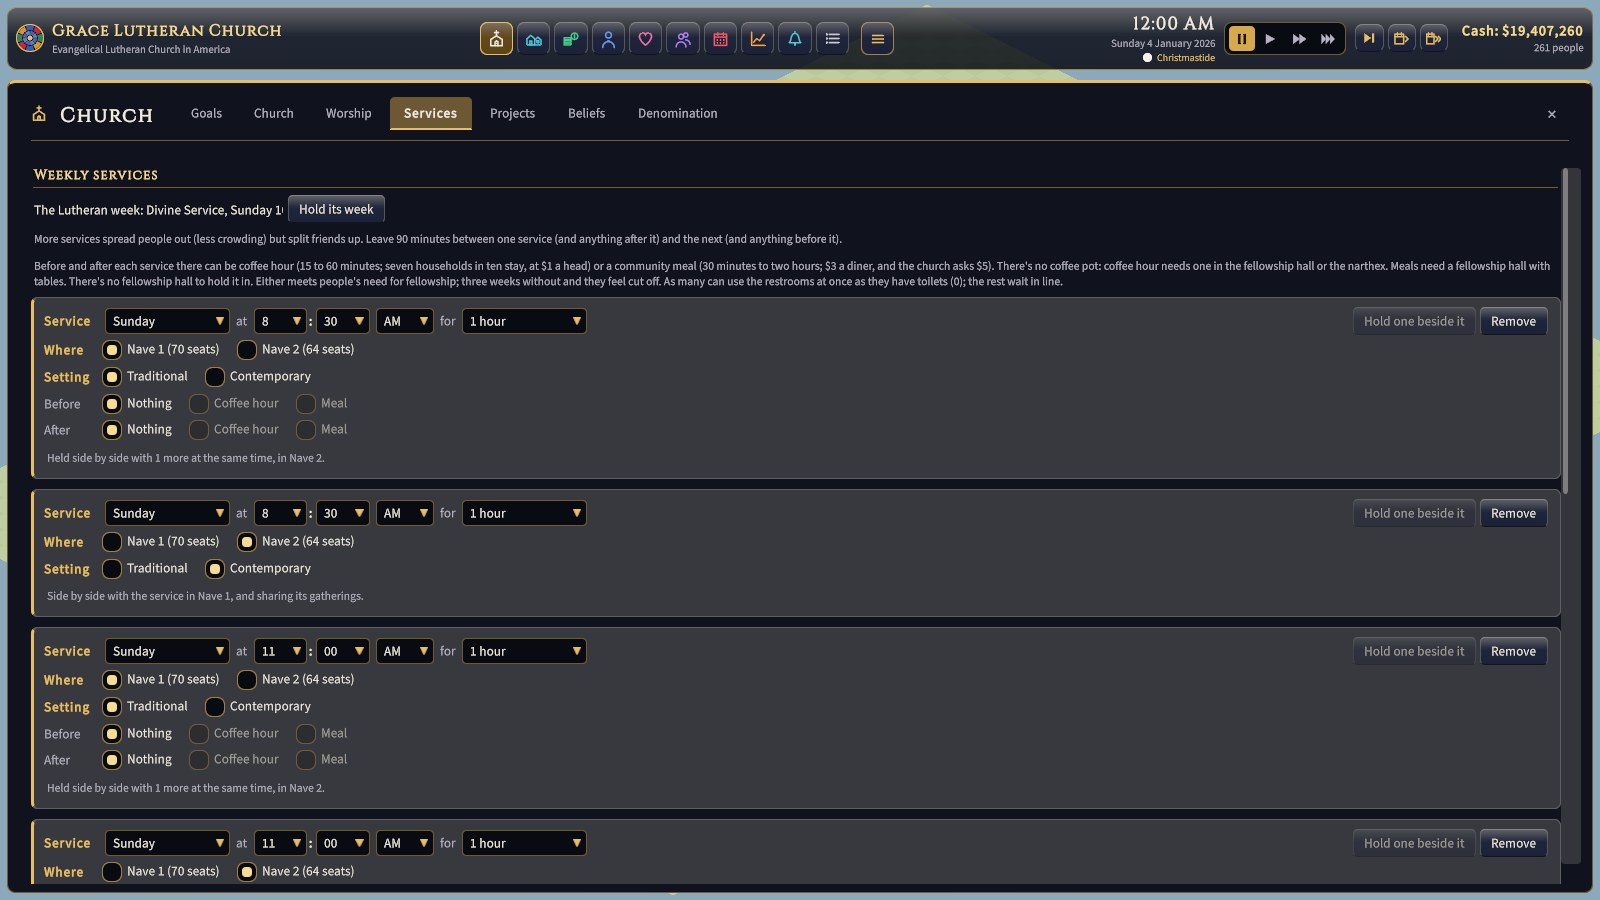Click the grace church logo emblem
Image resolution: width=1600 pixels, height=900 pixels.
(x=30, y=39)
